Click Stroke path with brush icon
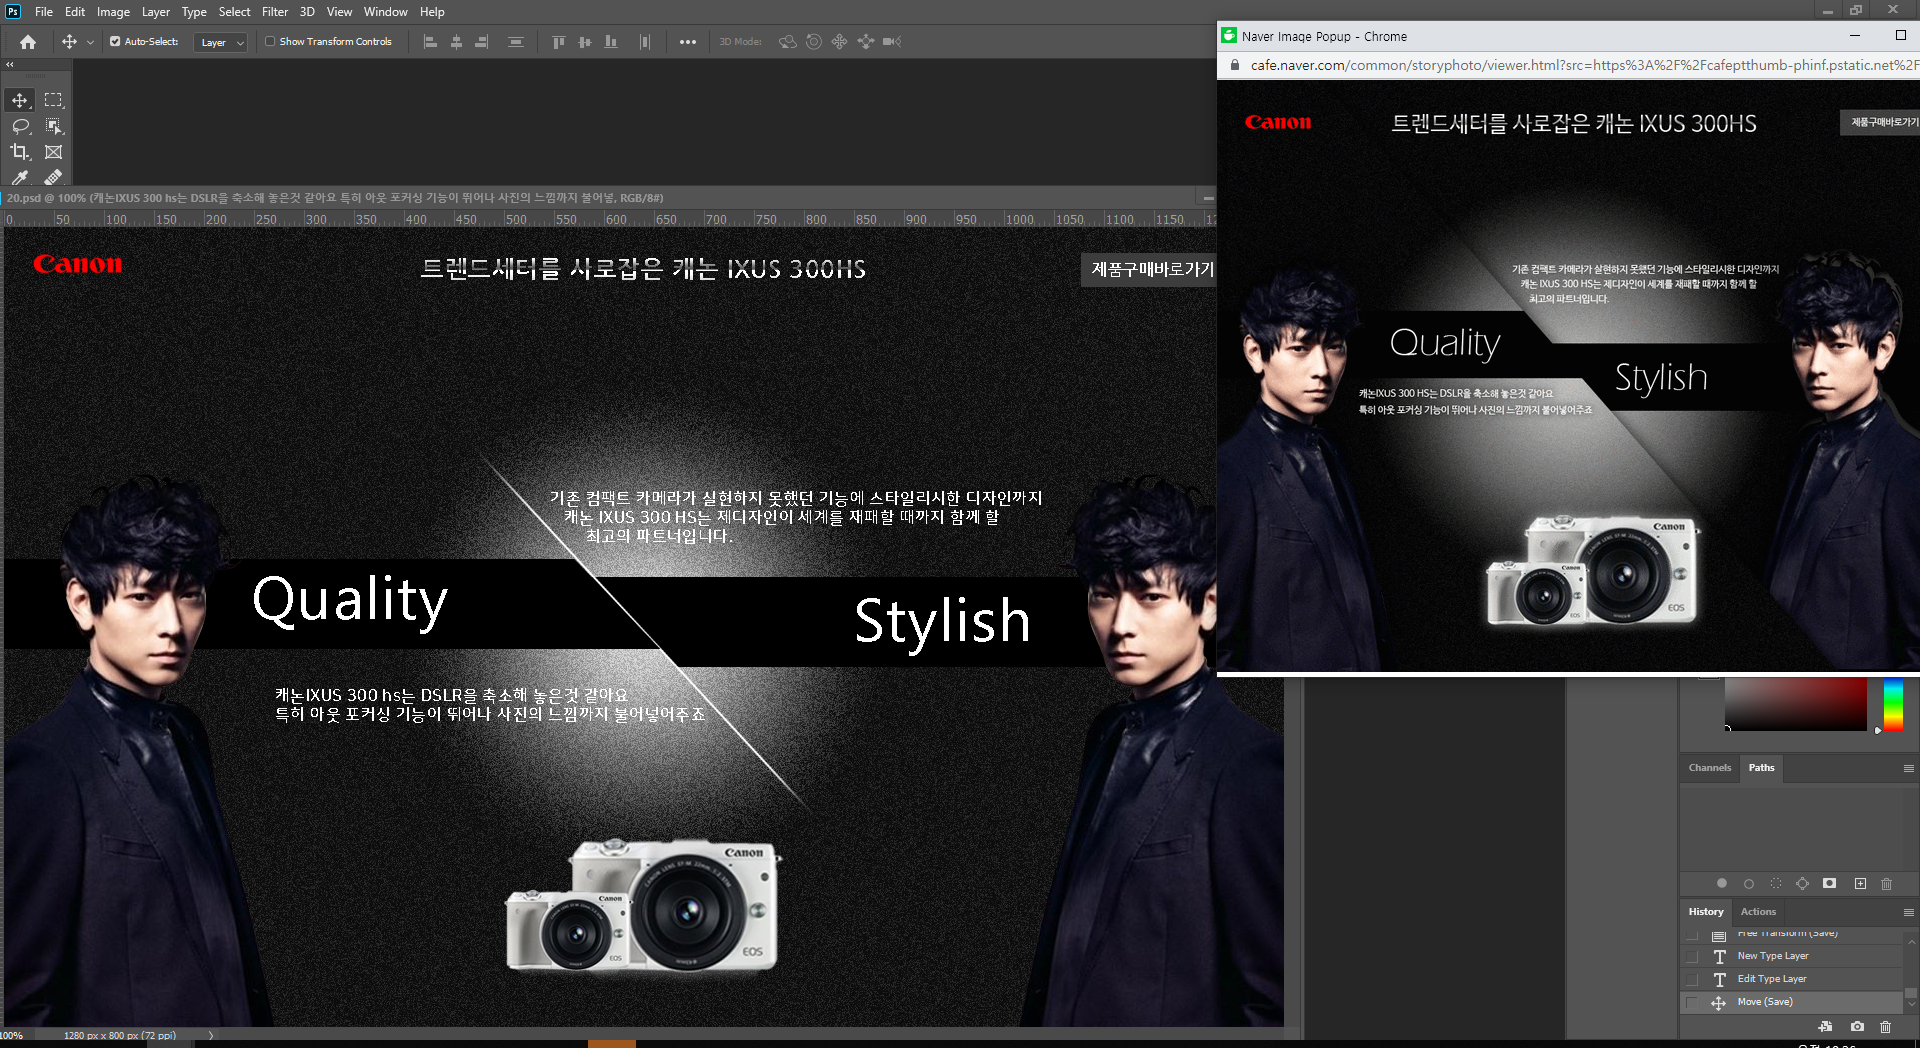1920x1048 pixels. click(1749, 884)
